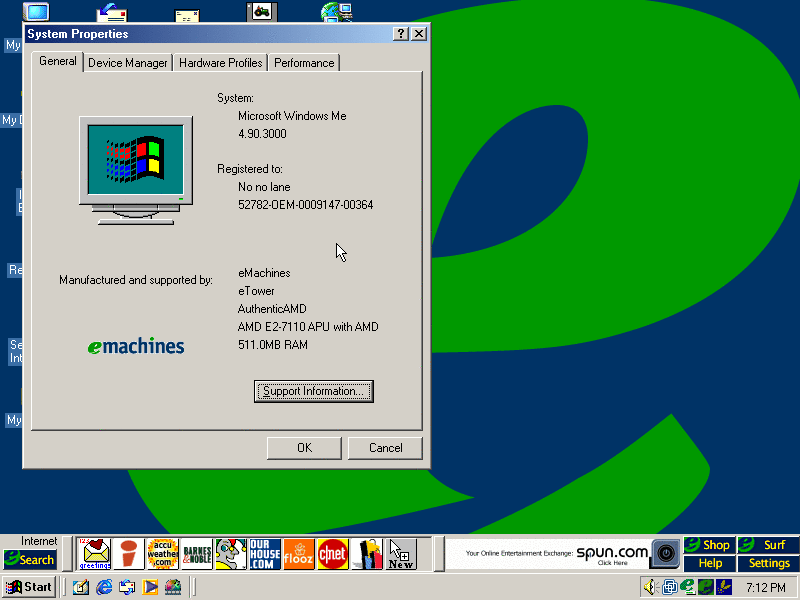Click the volume speaker tray icon
Image resolution: width=800 pixels, height=600 pixels.
[650, 587]
